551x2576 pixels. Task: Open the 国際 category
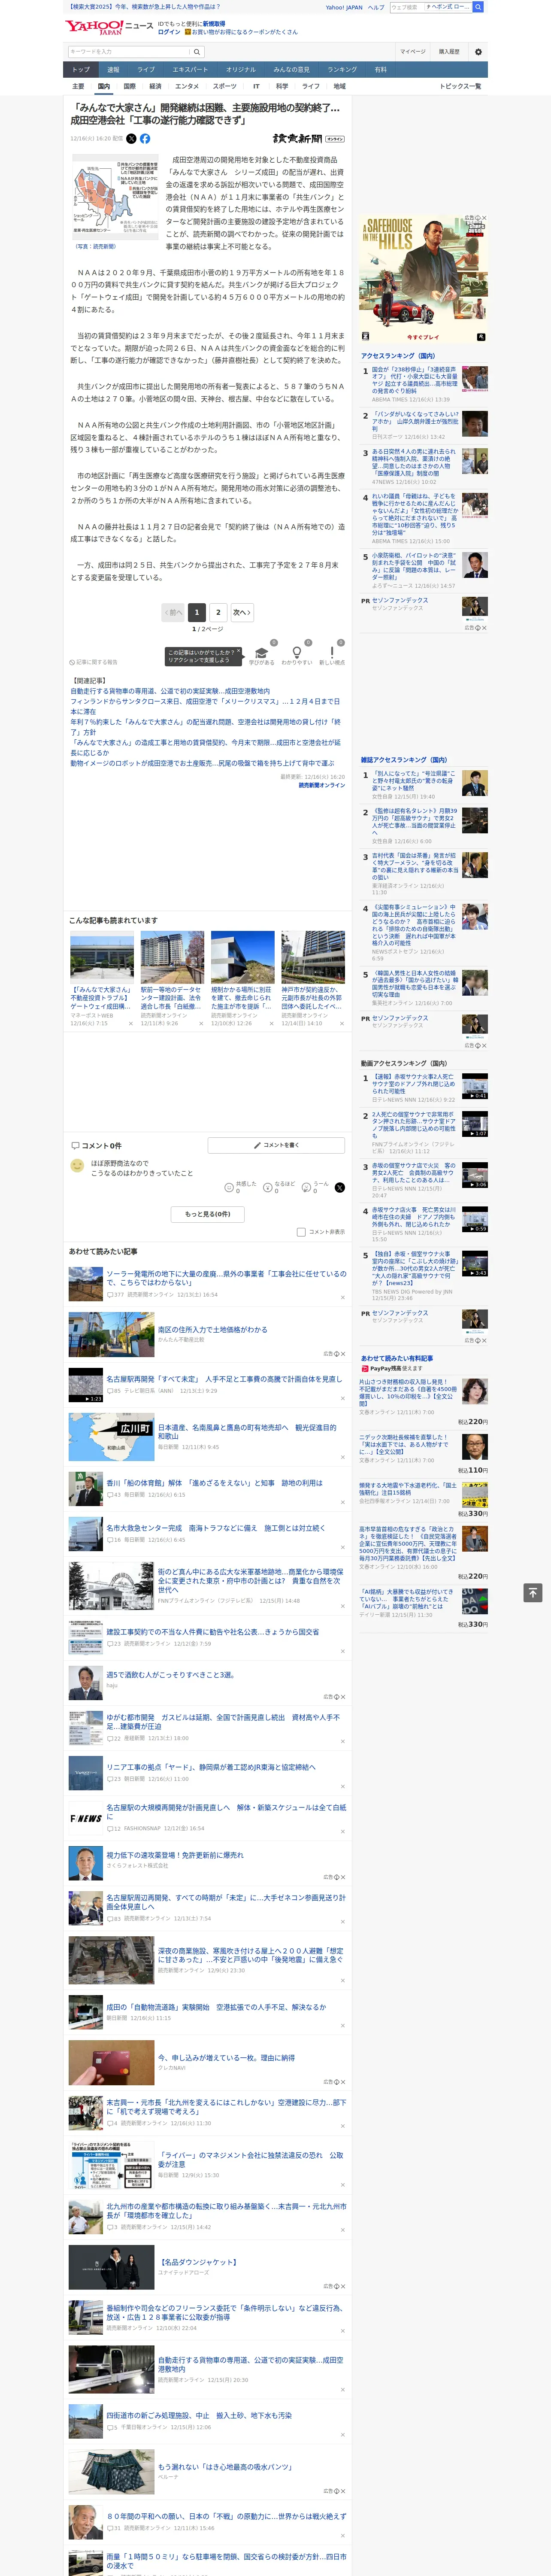point(129,86)
